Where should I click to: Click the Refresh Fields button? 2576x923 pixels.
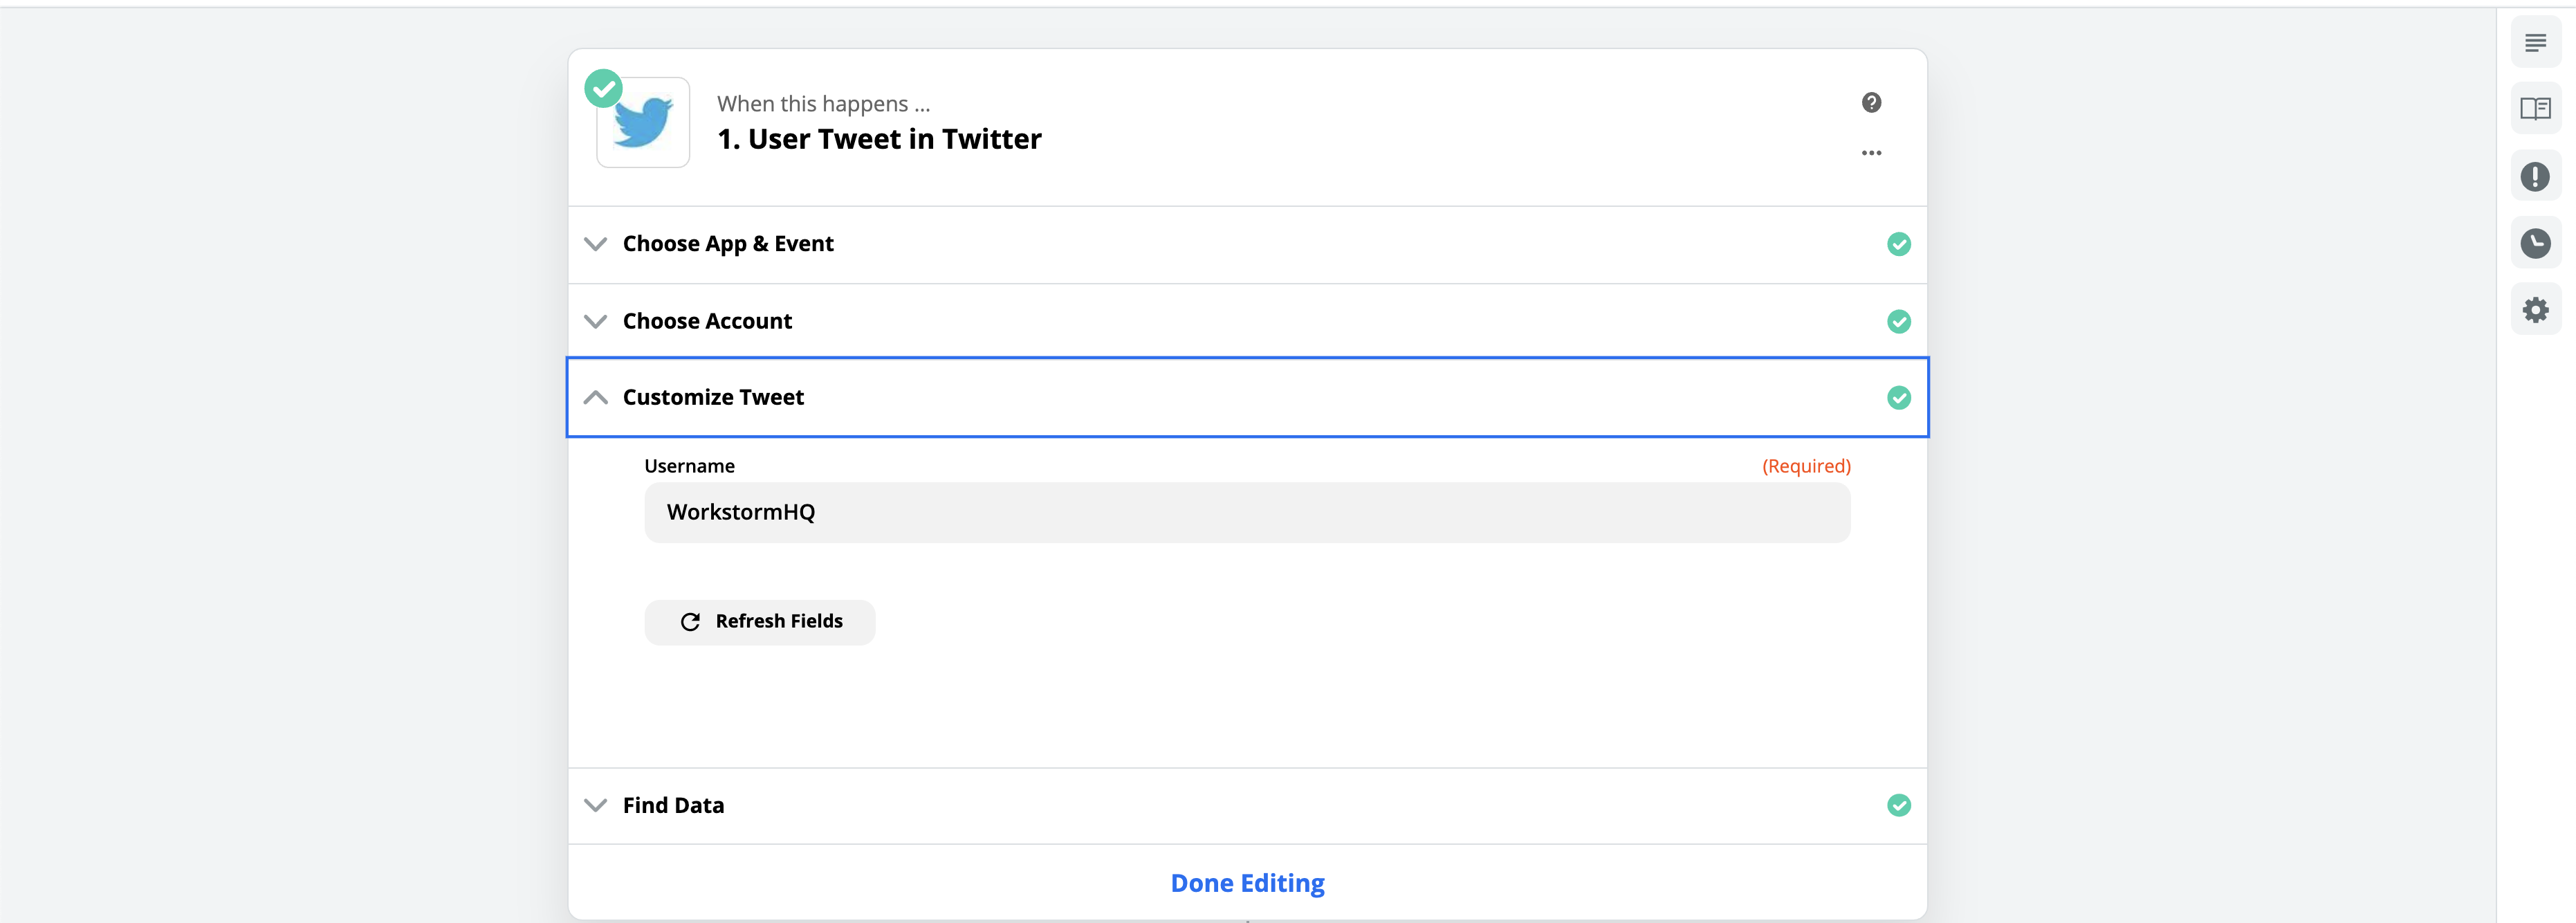[760, 622]
